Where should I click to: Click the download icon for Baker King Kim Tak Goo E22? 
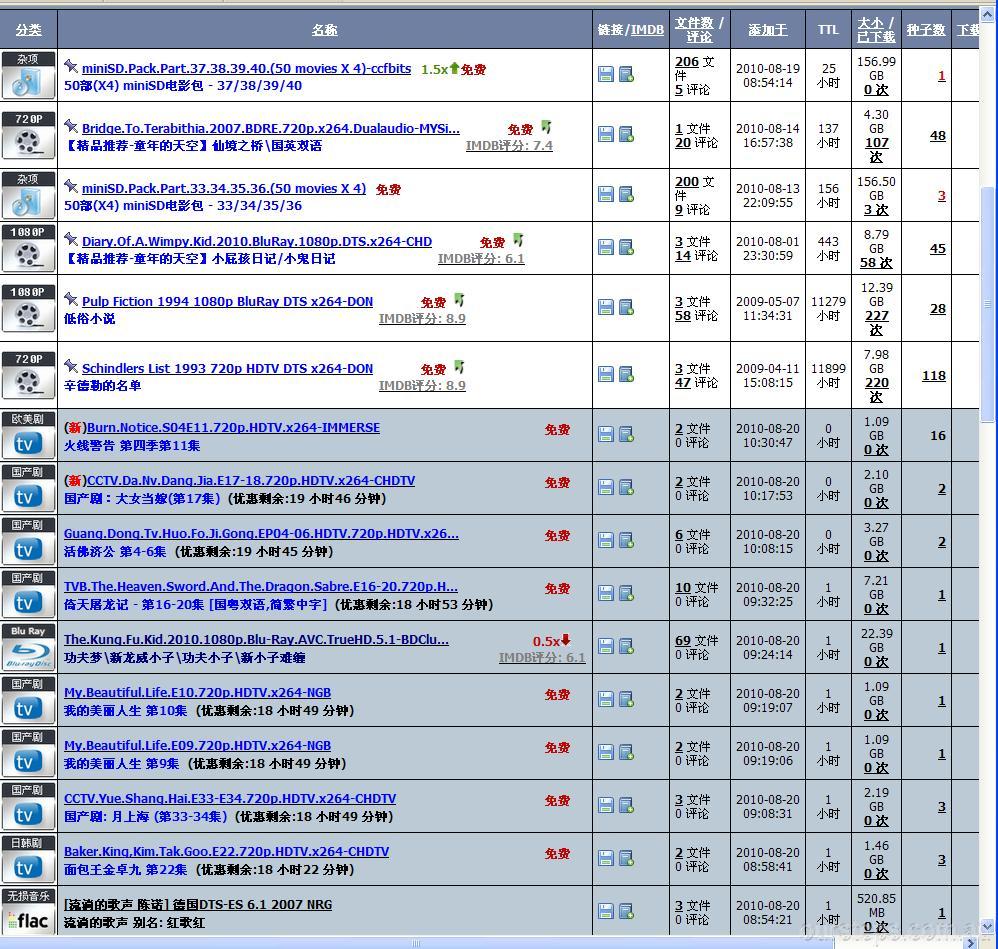coord(606,859)
